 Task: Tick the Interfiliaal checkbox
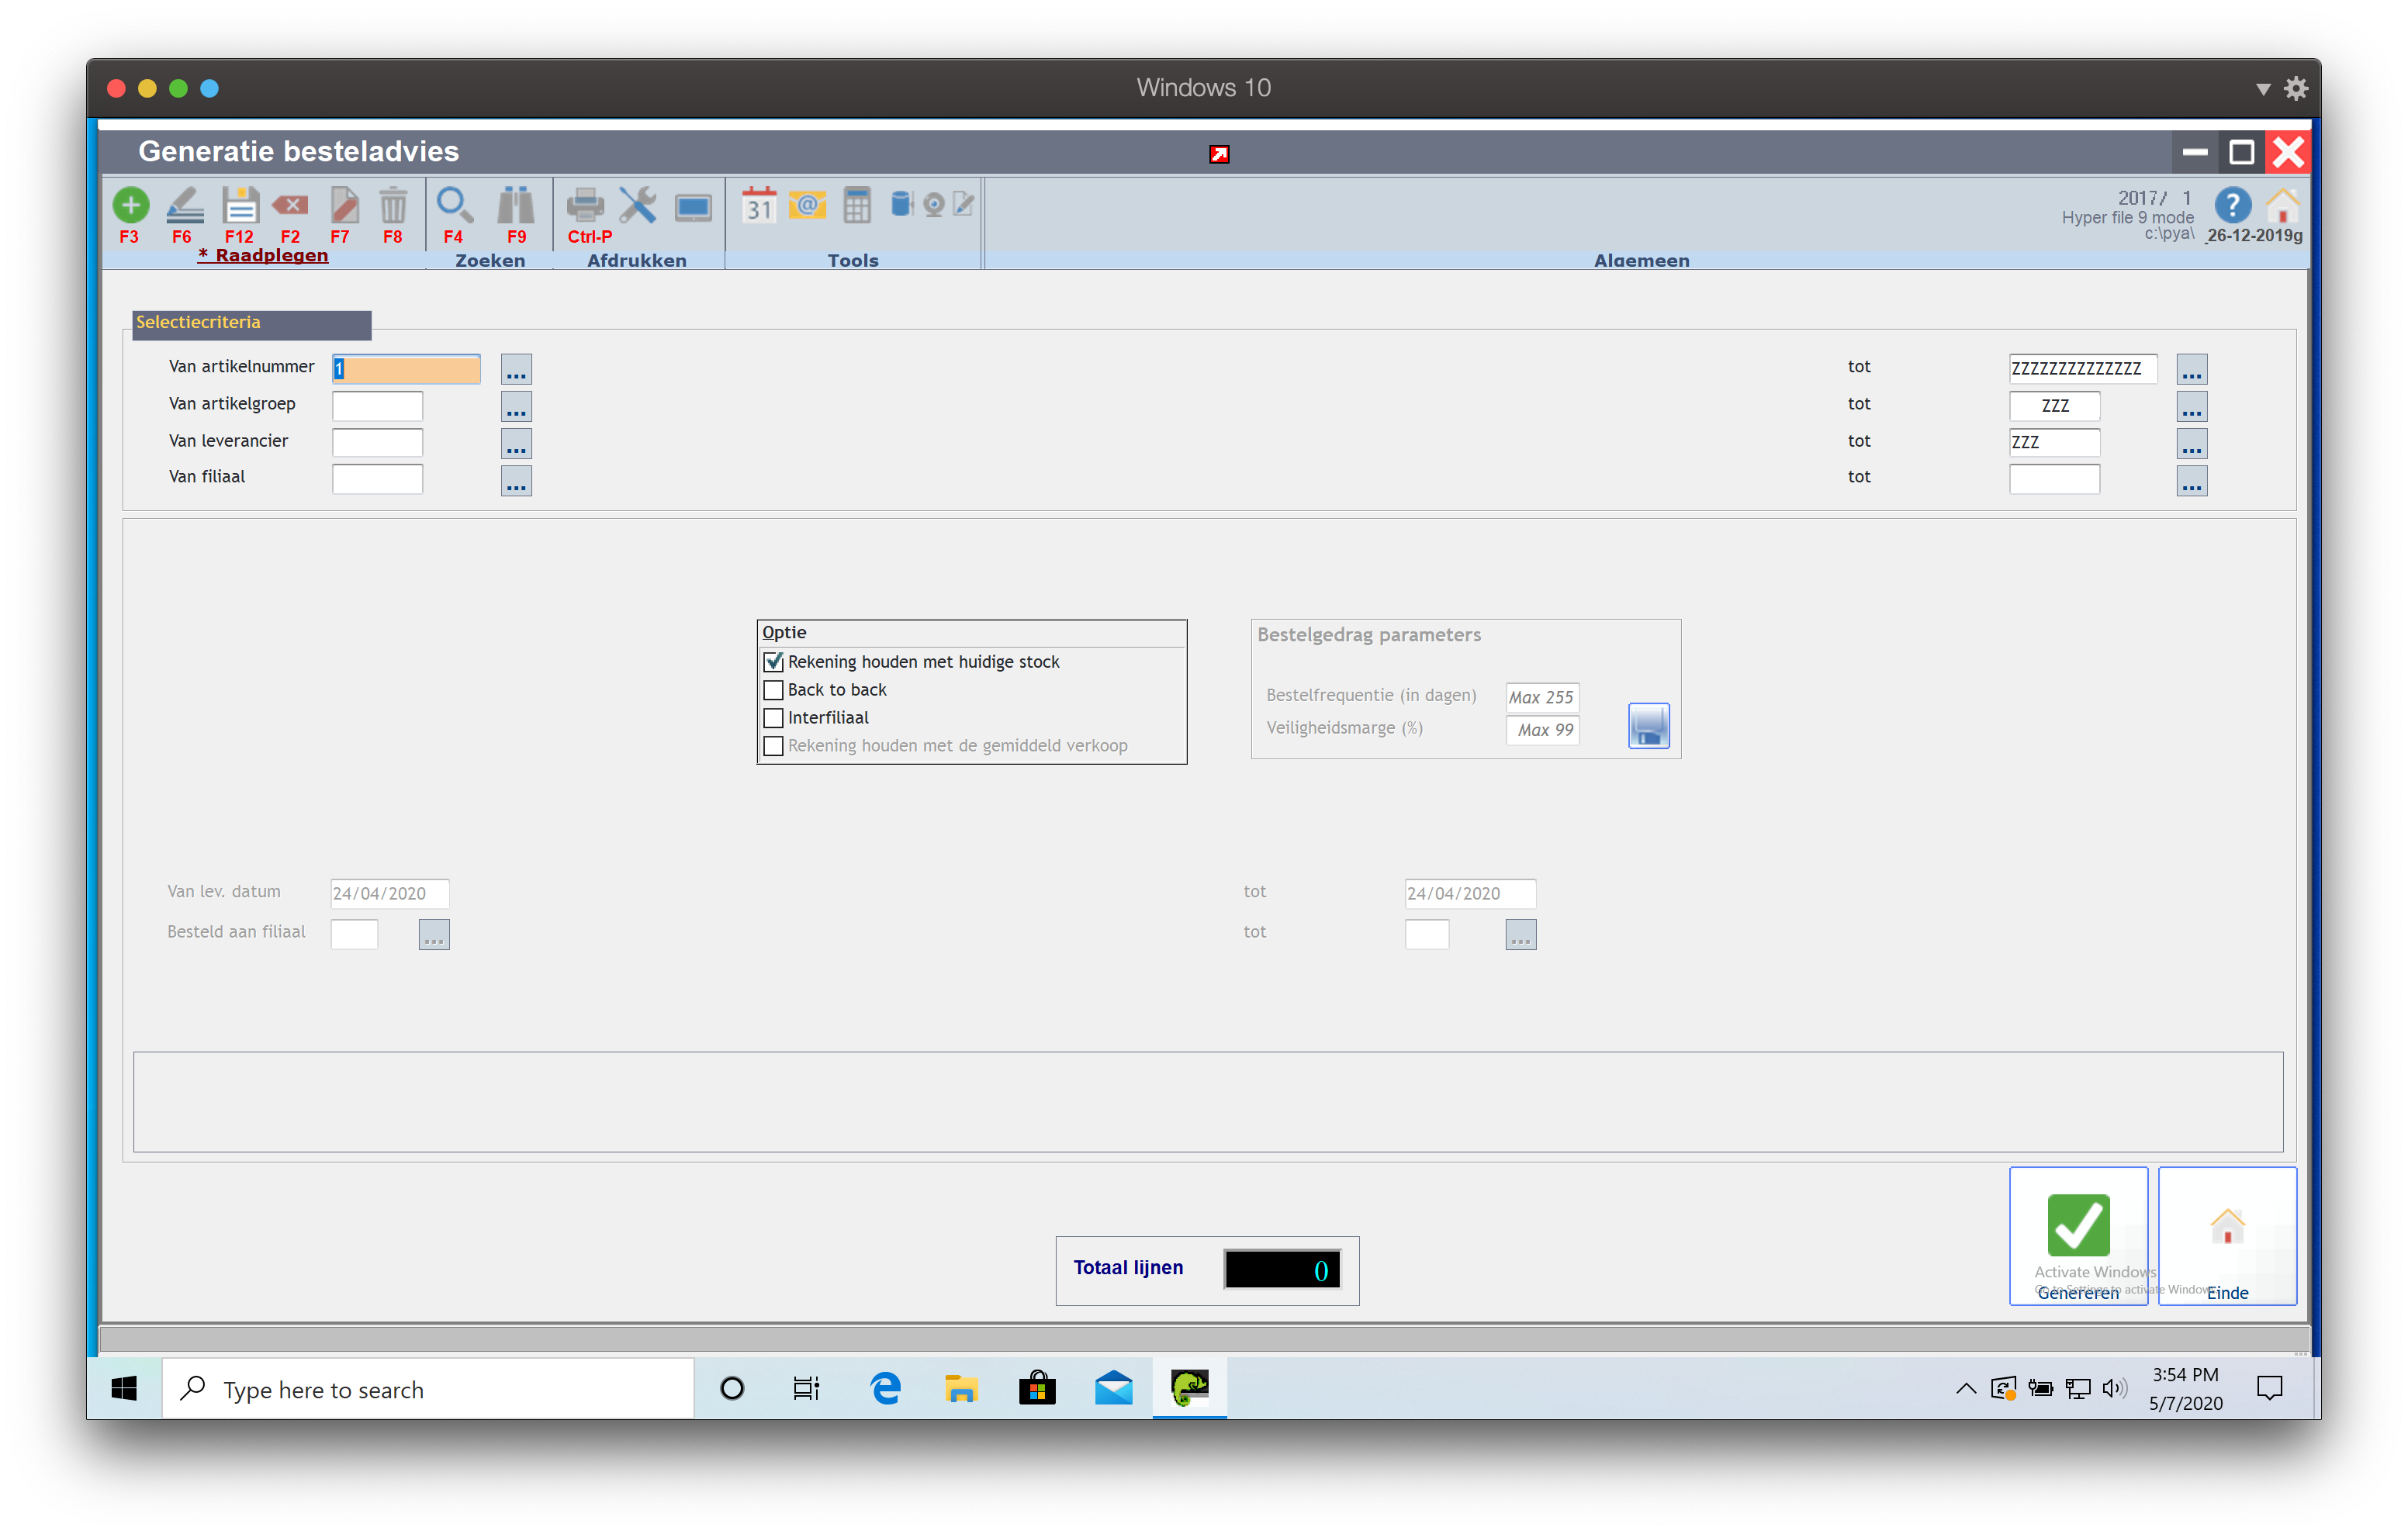point(773,718)
